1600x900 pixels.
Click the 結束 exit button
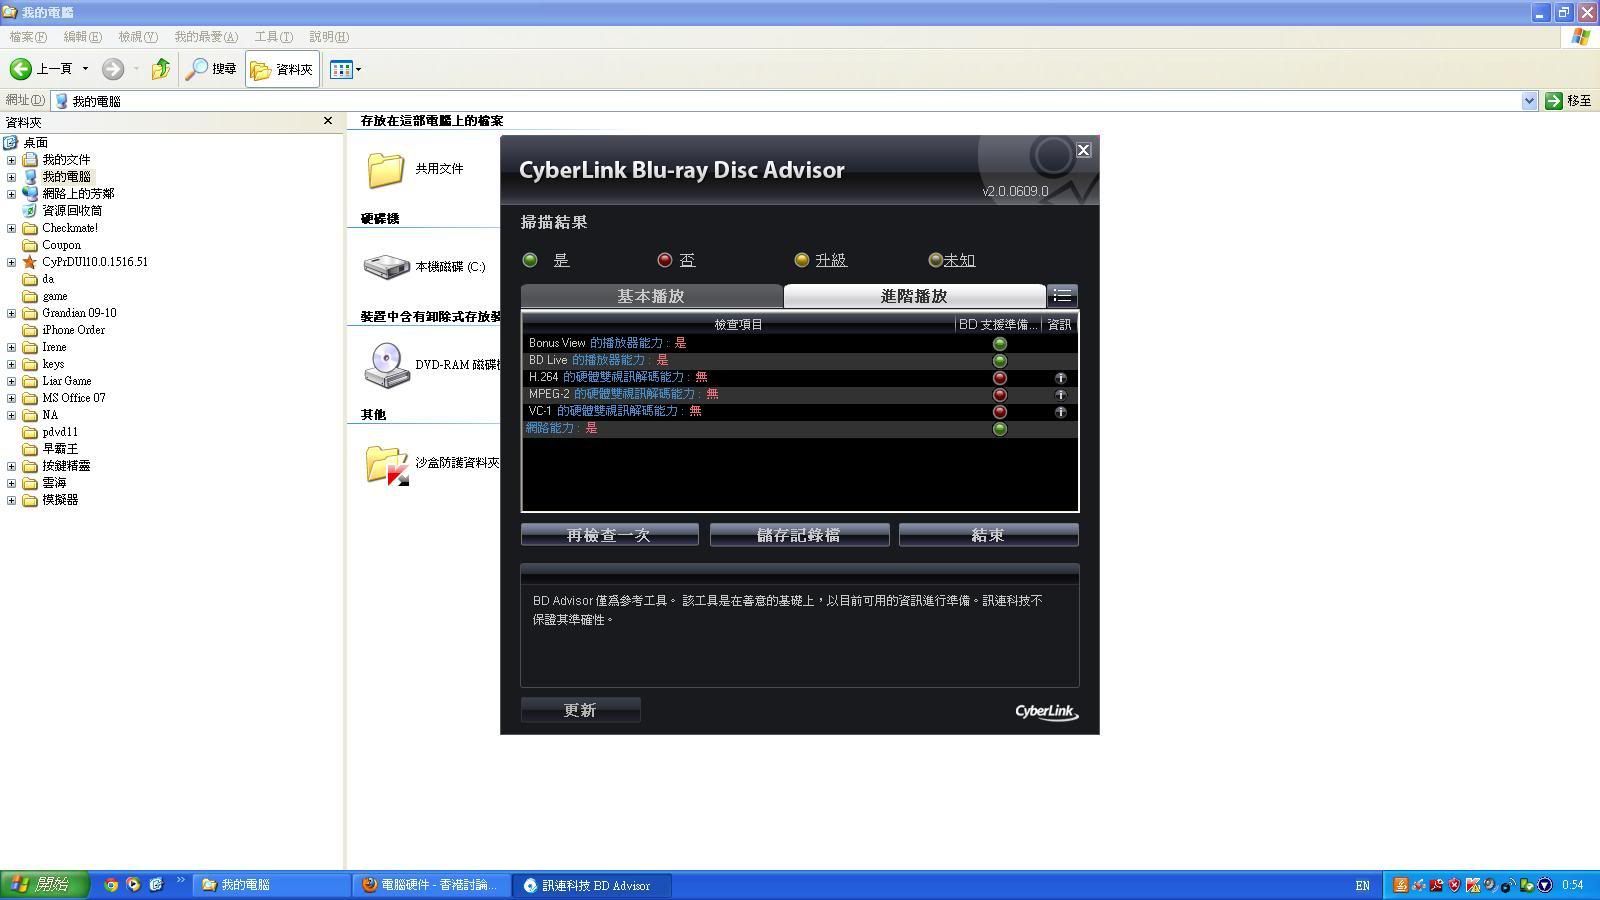(988, 535)
